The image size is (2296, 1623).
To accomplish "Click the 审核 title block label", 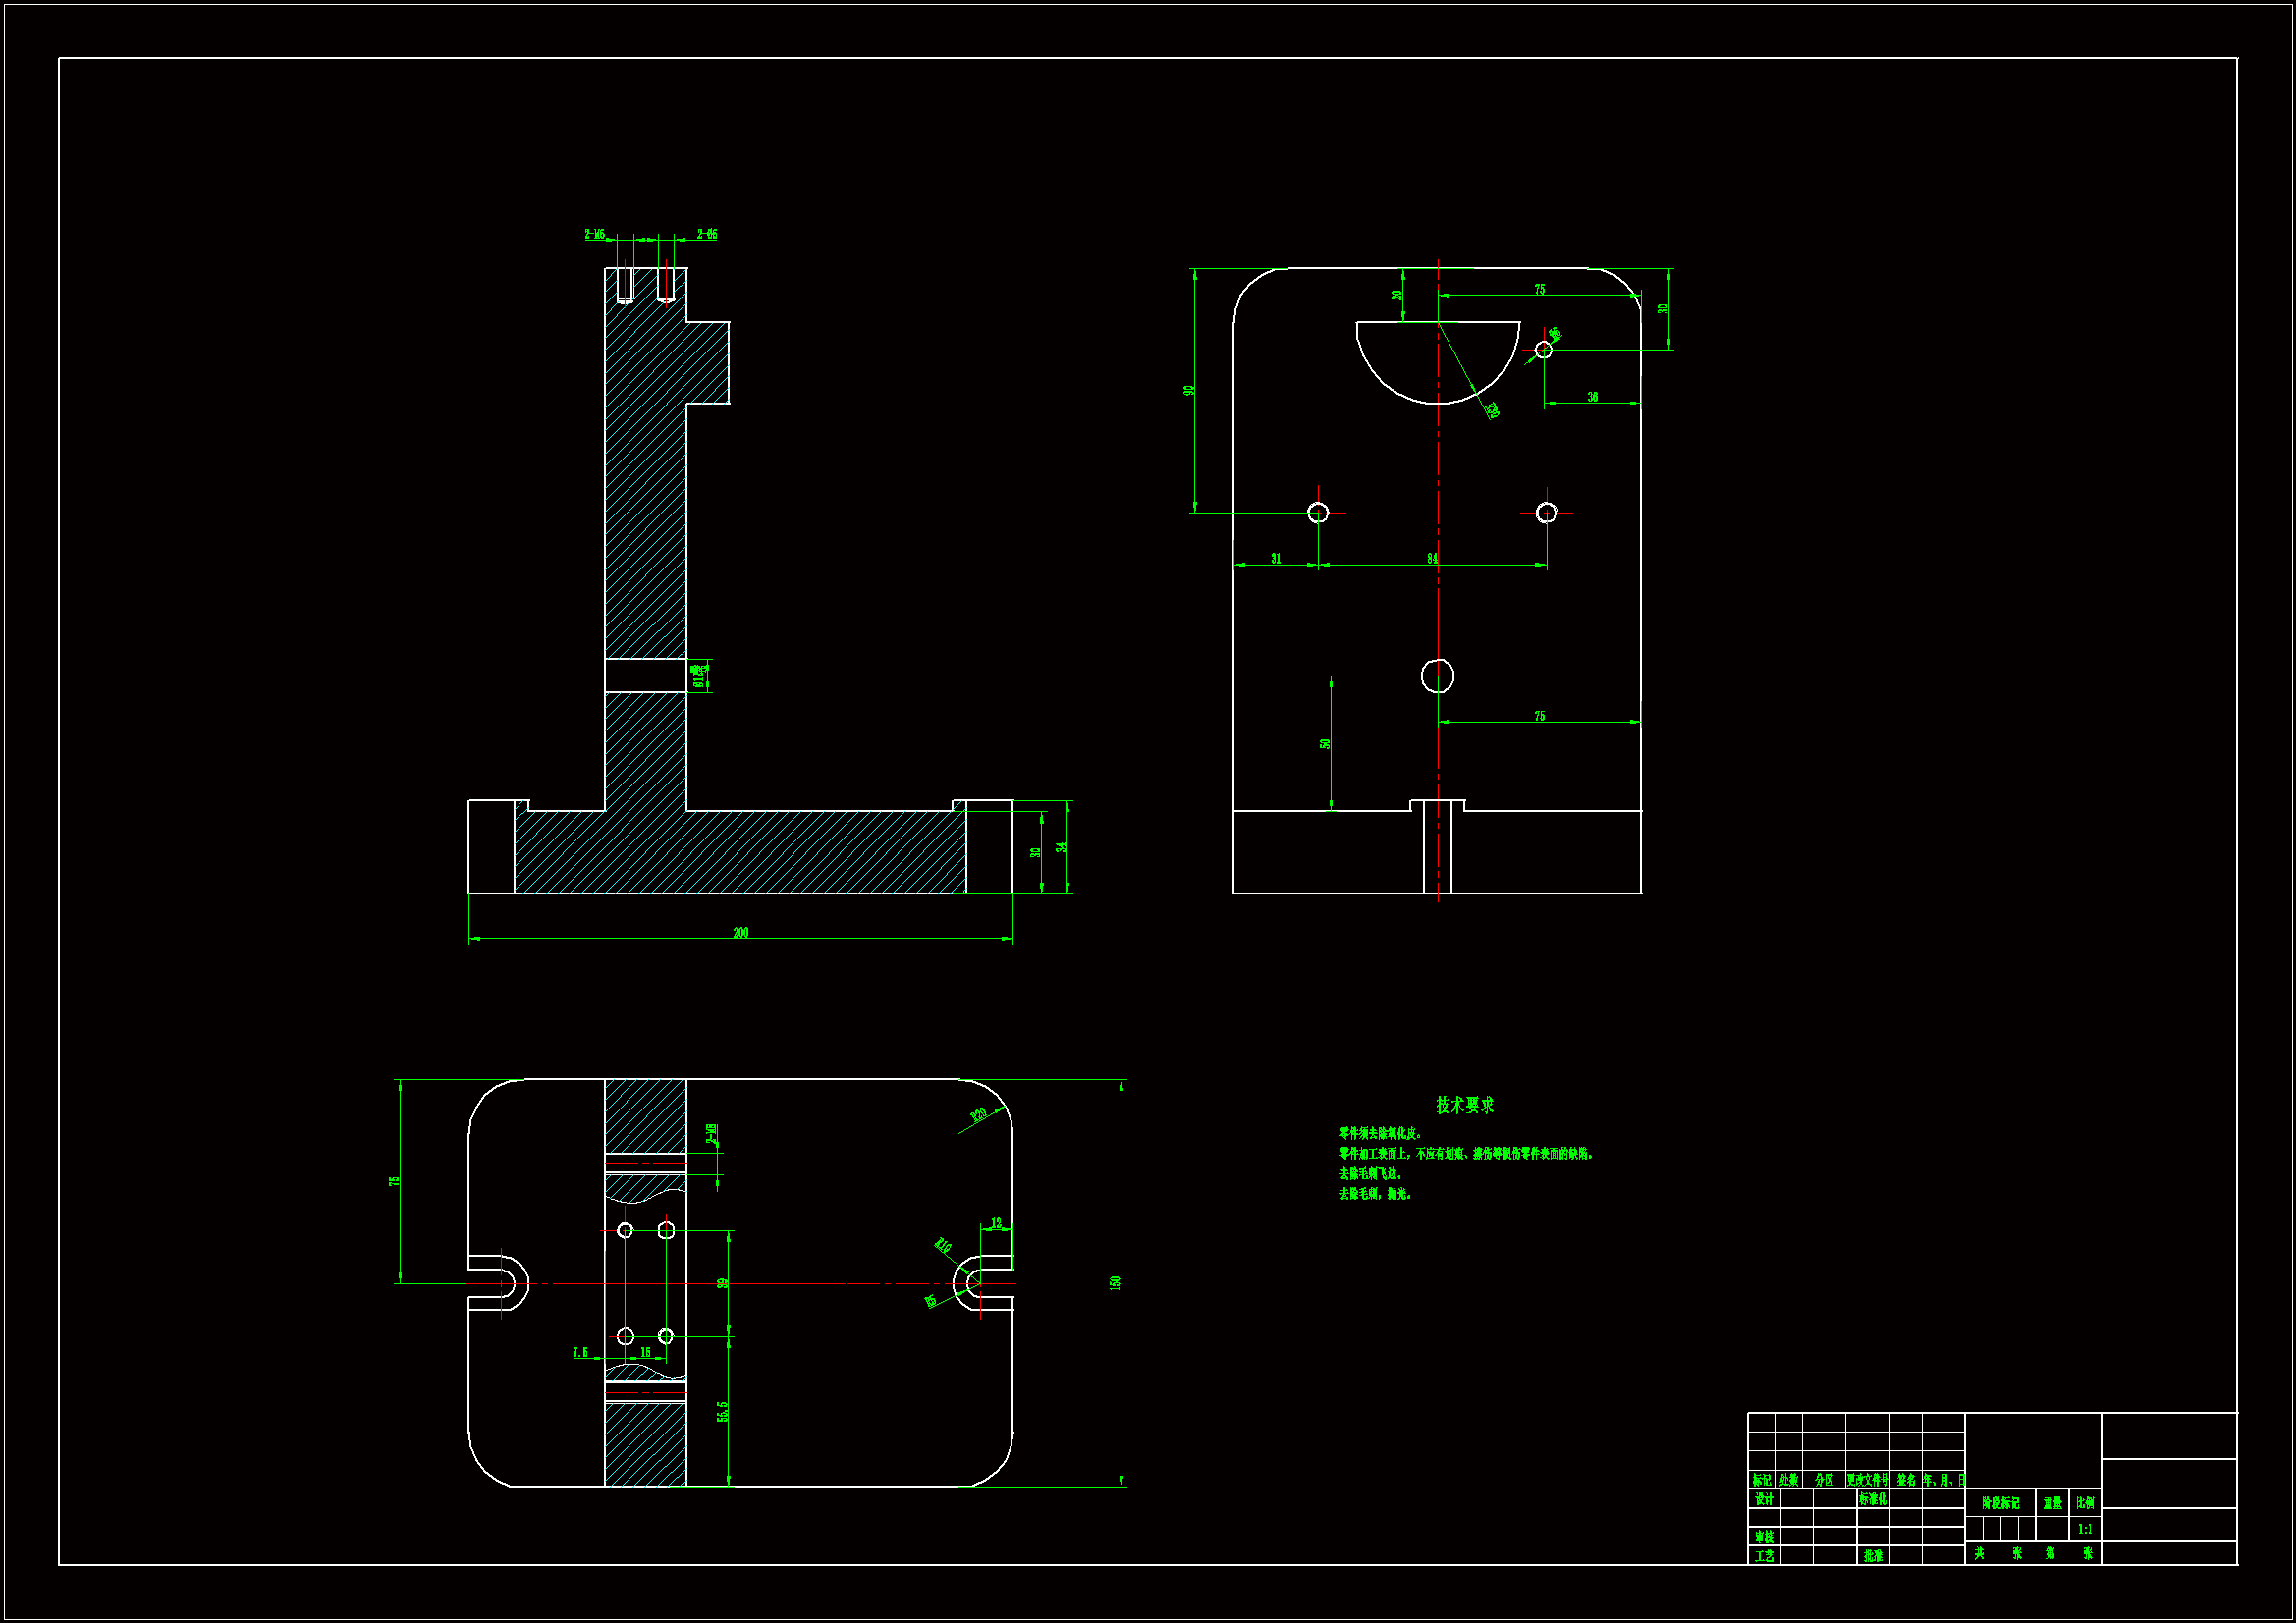I will coord(1764,1537).
